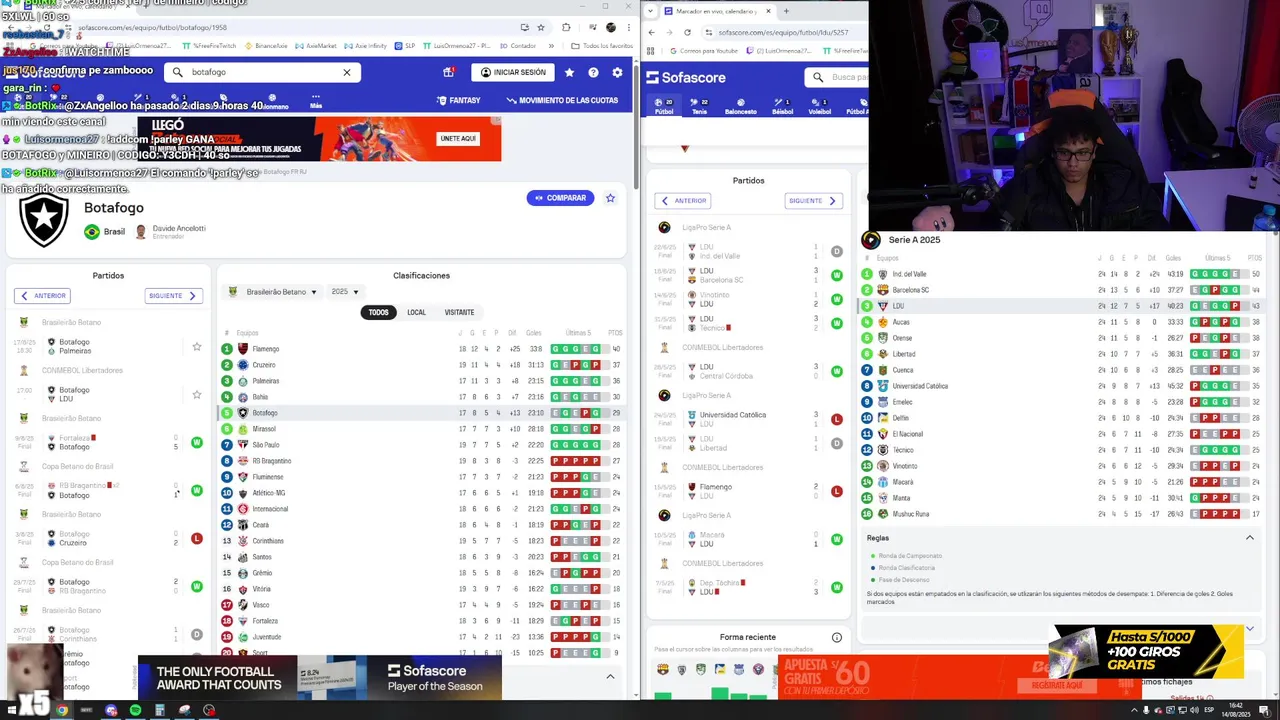This screenshot has width=1280, height=720.
Task: Select the TODOS standings tab
Action: (x=378, y=312)
